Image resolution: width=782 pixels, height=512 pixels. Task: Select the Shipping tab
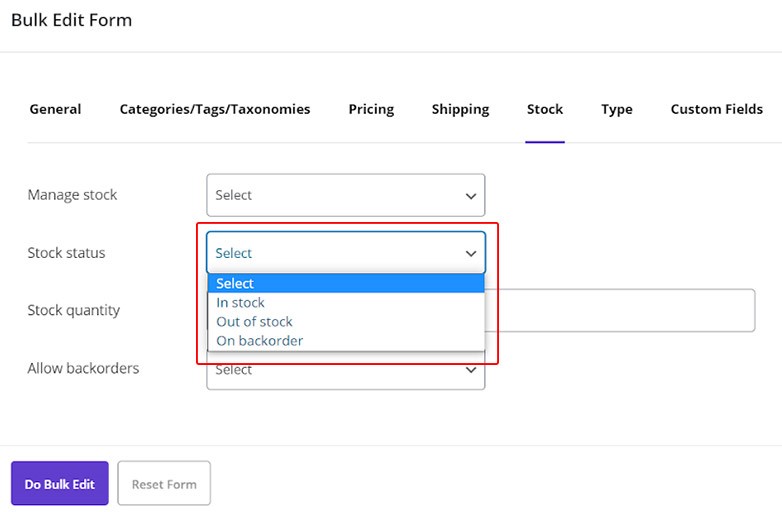460,109
